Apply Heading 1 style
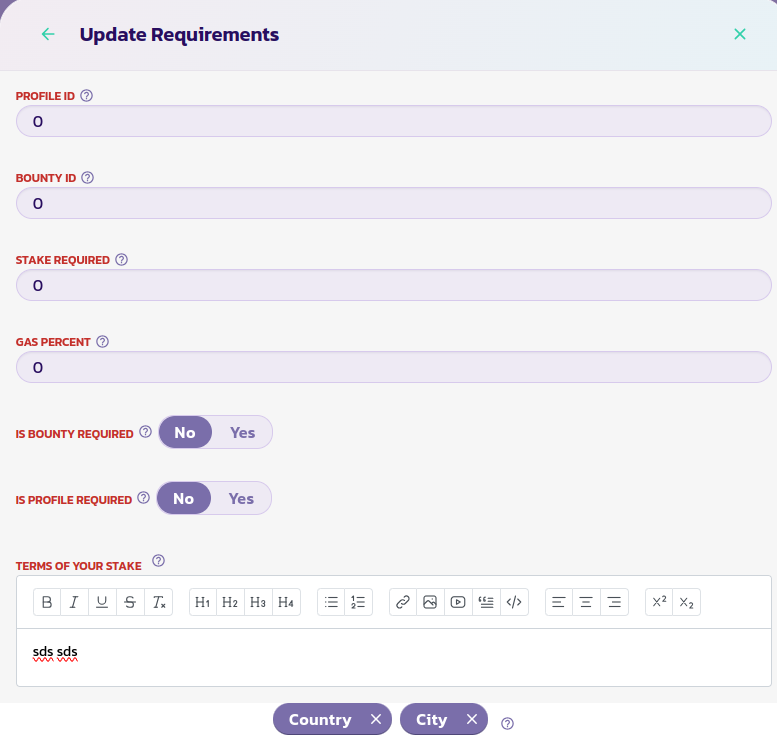The width and height of the screenshot is (777, 741). tap(203, 602)
